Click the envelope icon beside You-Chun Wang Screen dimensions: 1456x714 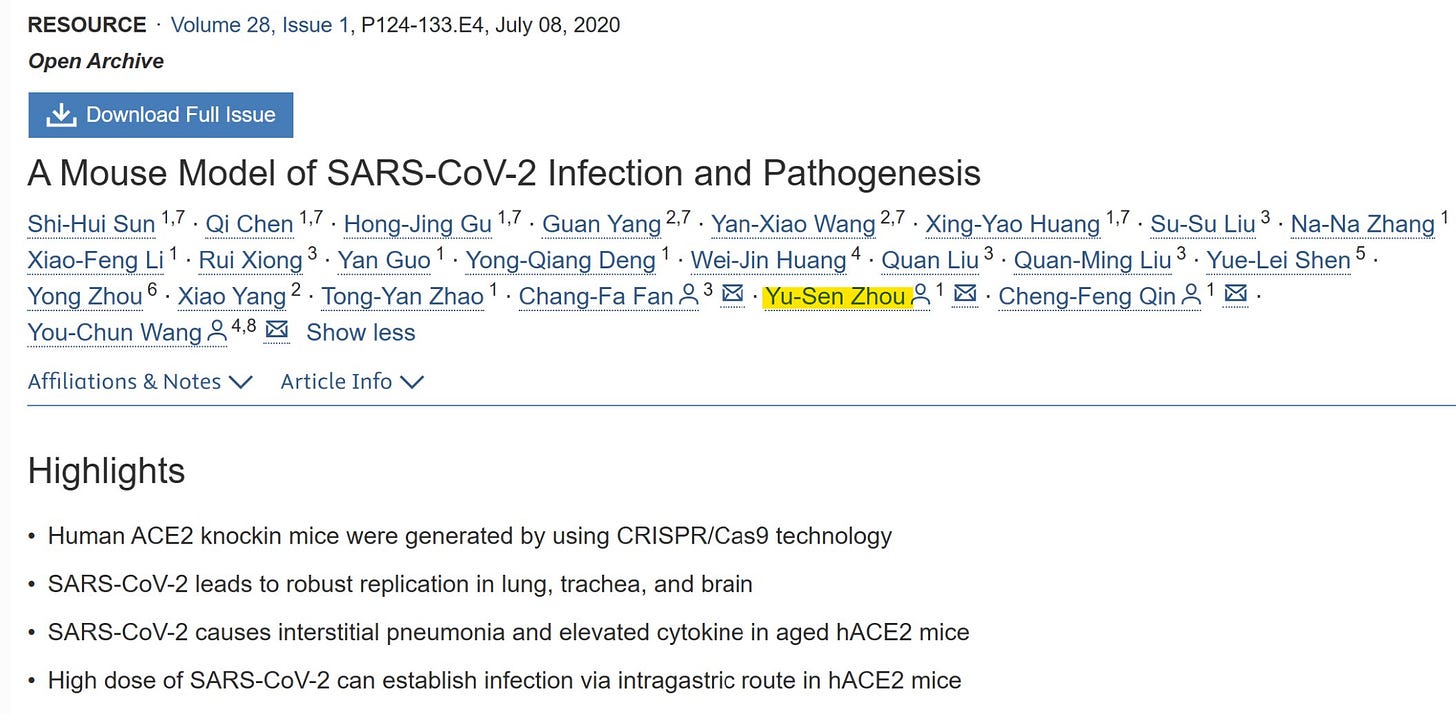(277, 330)
